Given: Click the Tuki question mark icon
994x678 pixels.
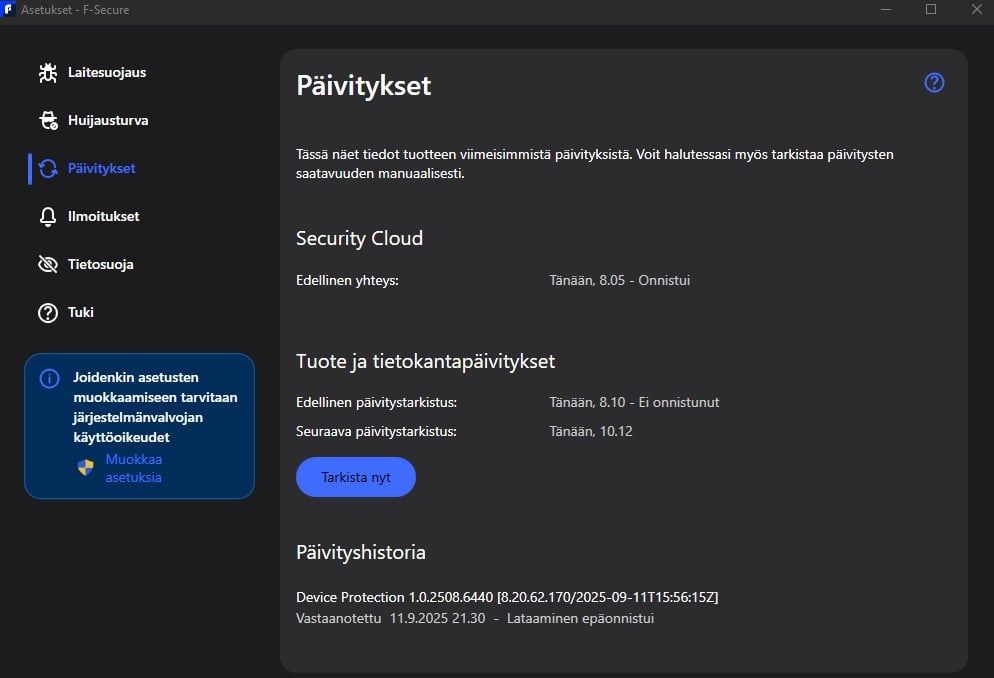Looking at the screenshot, I should point(48,313).
